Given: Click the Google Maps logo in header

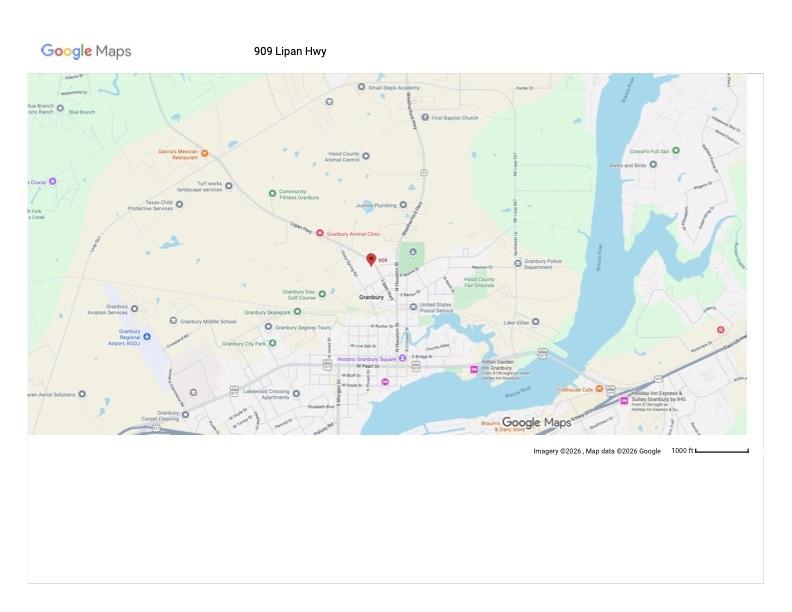Looking at the screenshot, I should [86, 51].
